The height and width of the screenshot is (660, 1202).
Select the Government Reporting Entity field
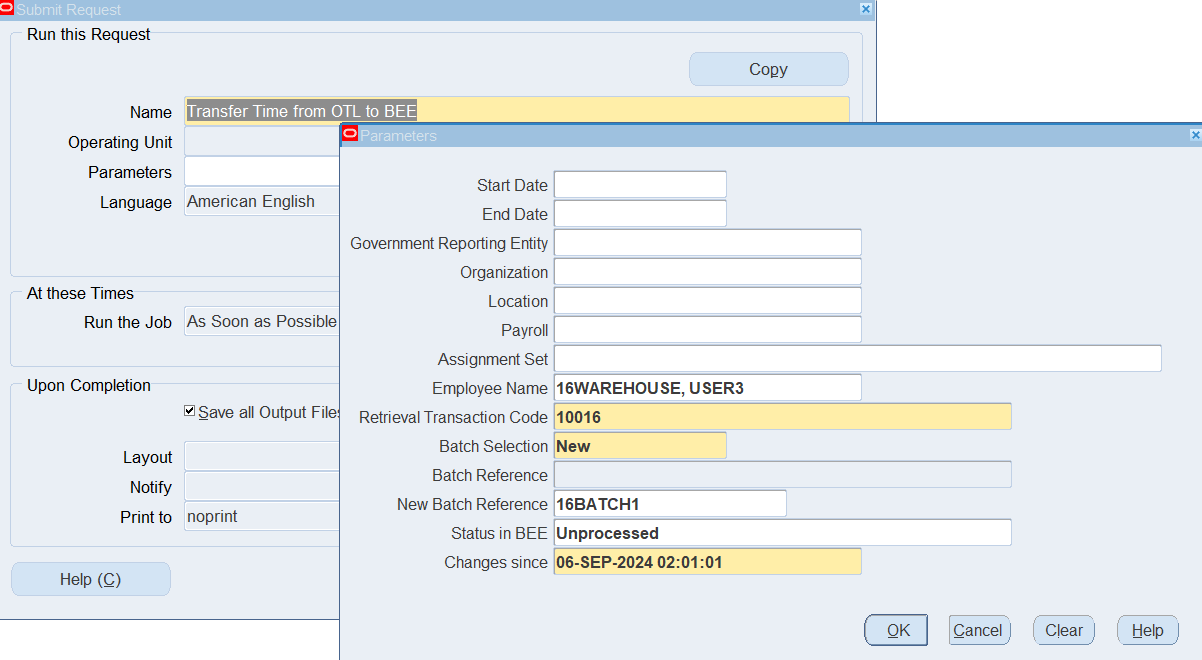tap(707, 243)
